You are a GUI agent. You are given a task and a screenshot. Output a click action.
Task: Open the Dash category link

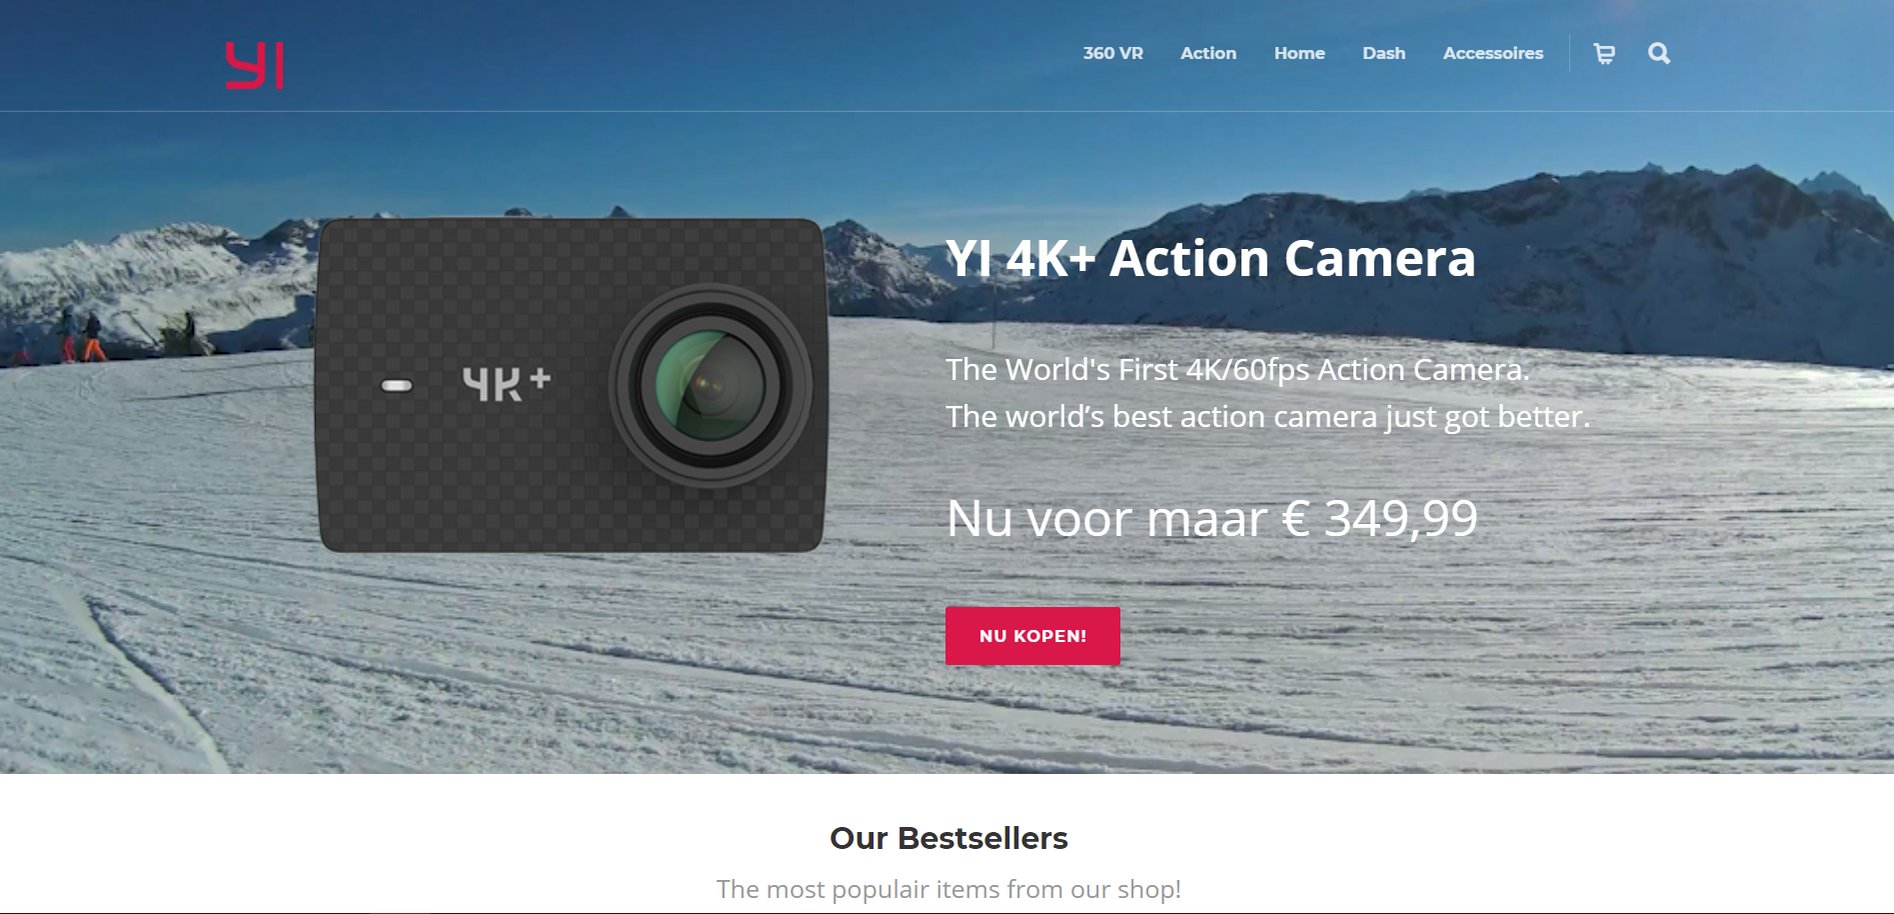(x=1384, y=53)
